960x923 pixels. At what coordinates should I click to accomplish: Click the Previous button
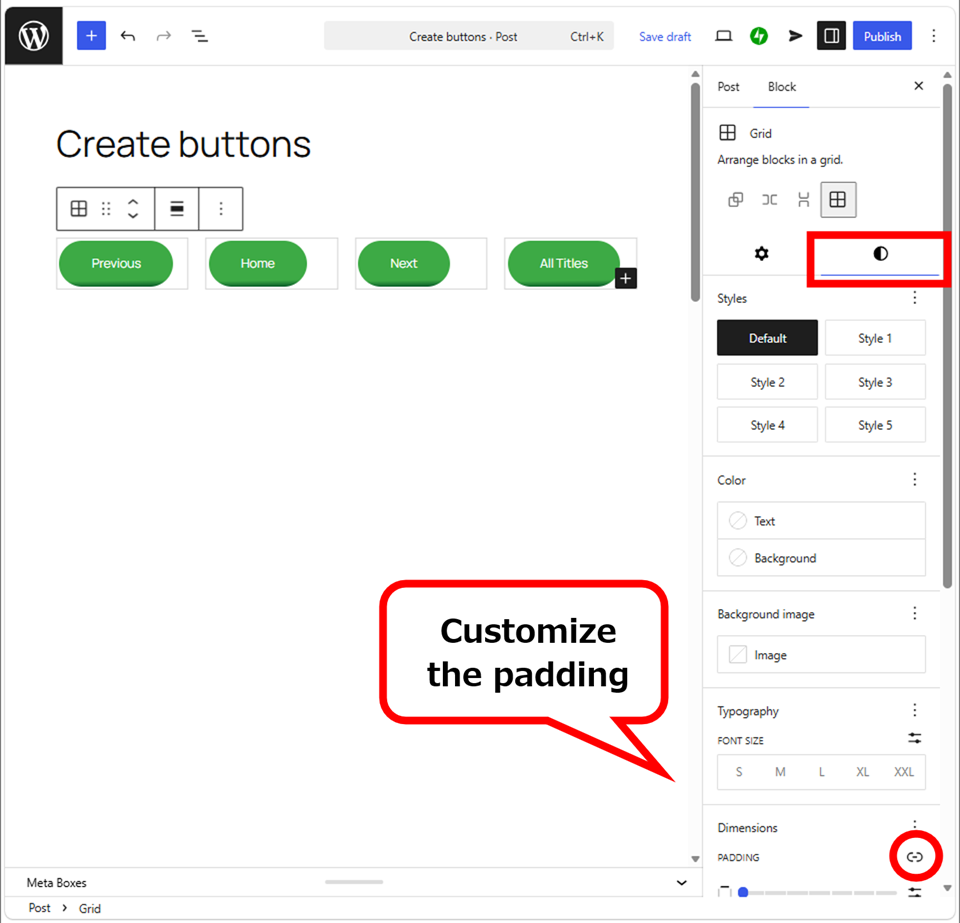116,263
